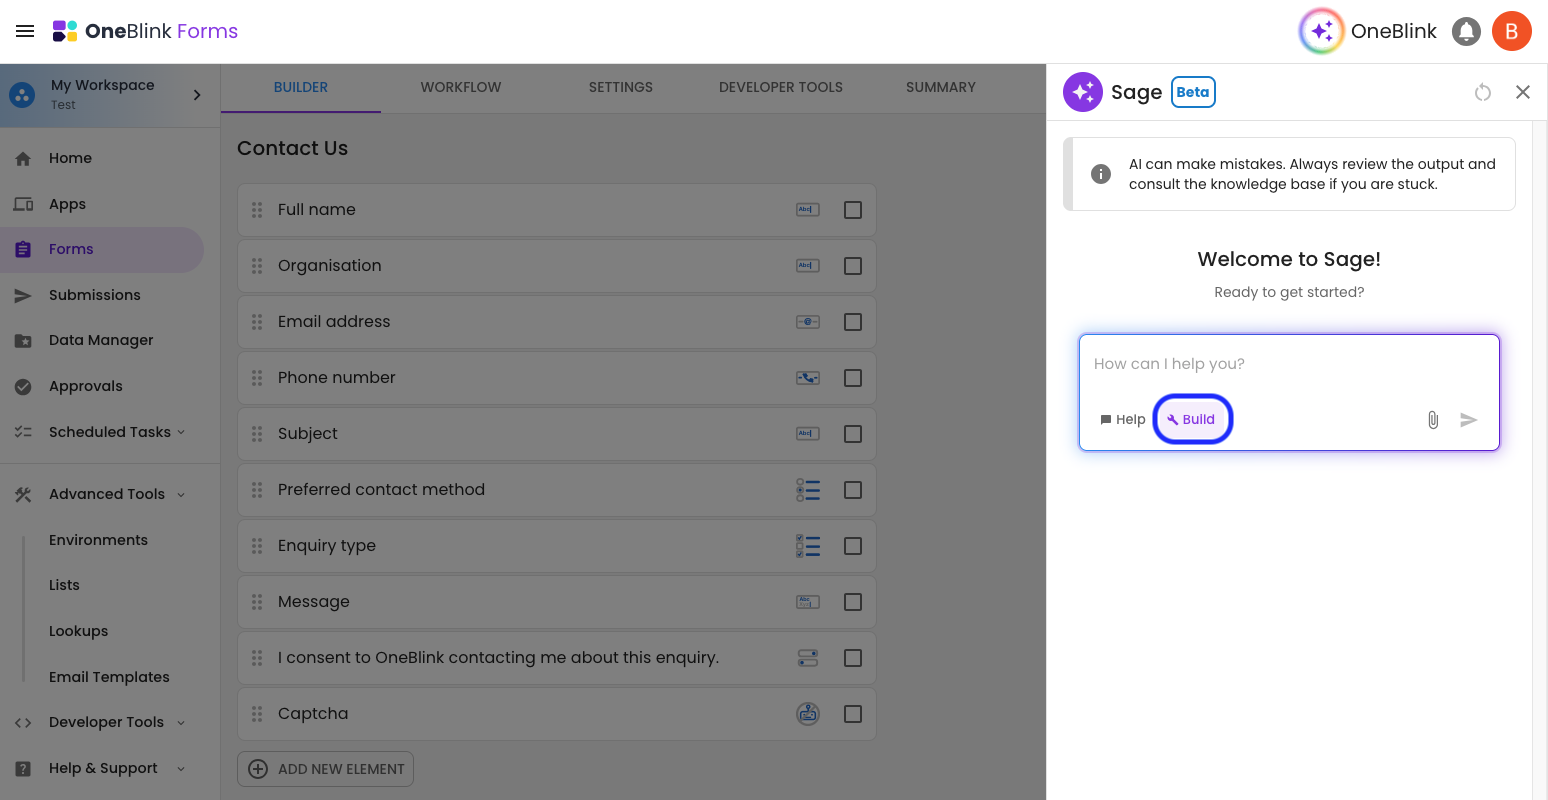Switch to the Summary tab
This screenshot has width=1548, height=800.
[x=941, y=88]
